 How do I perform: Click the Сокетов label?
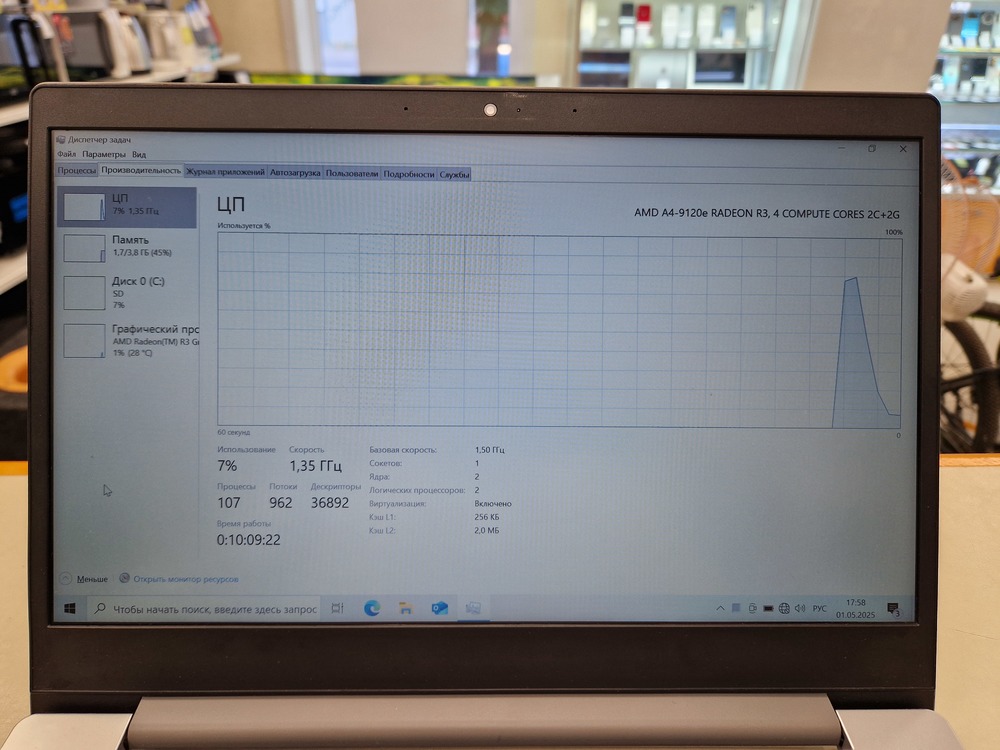click(386, 463)
